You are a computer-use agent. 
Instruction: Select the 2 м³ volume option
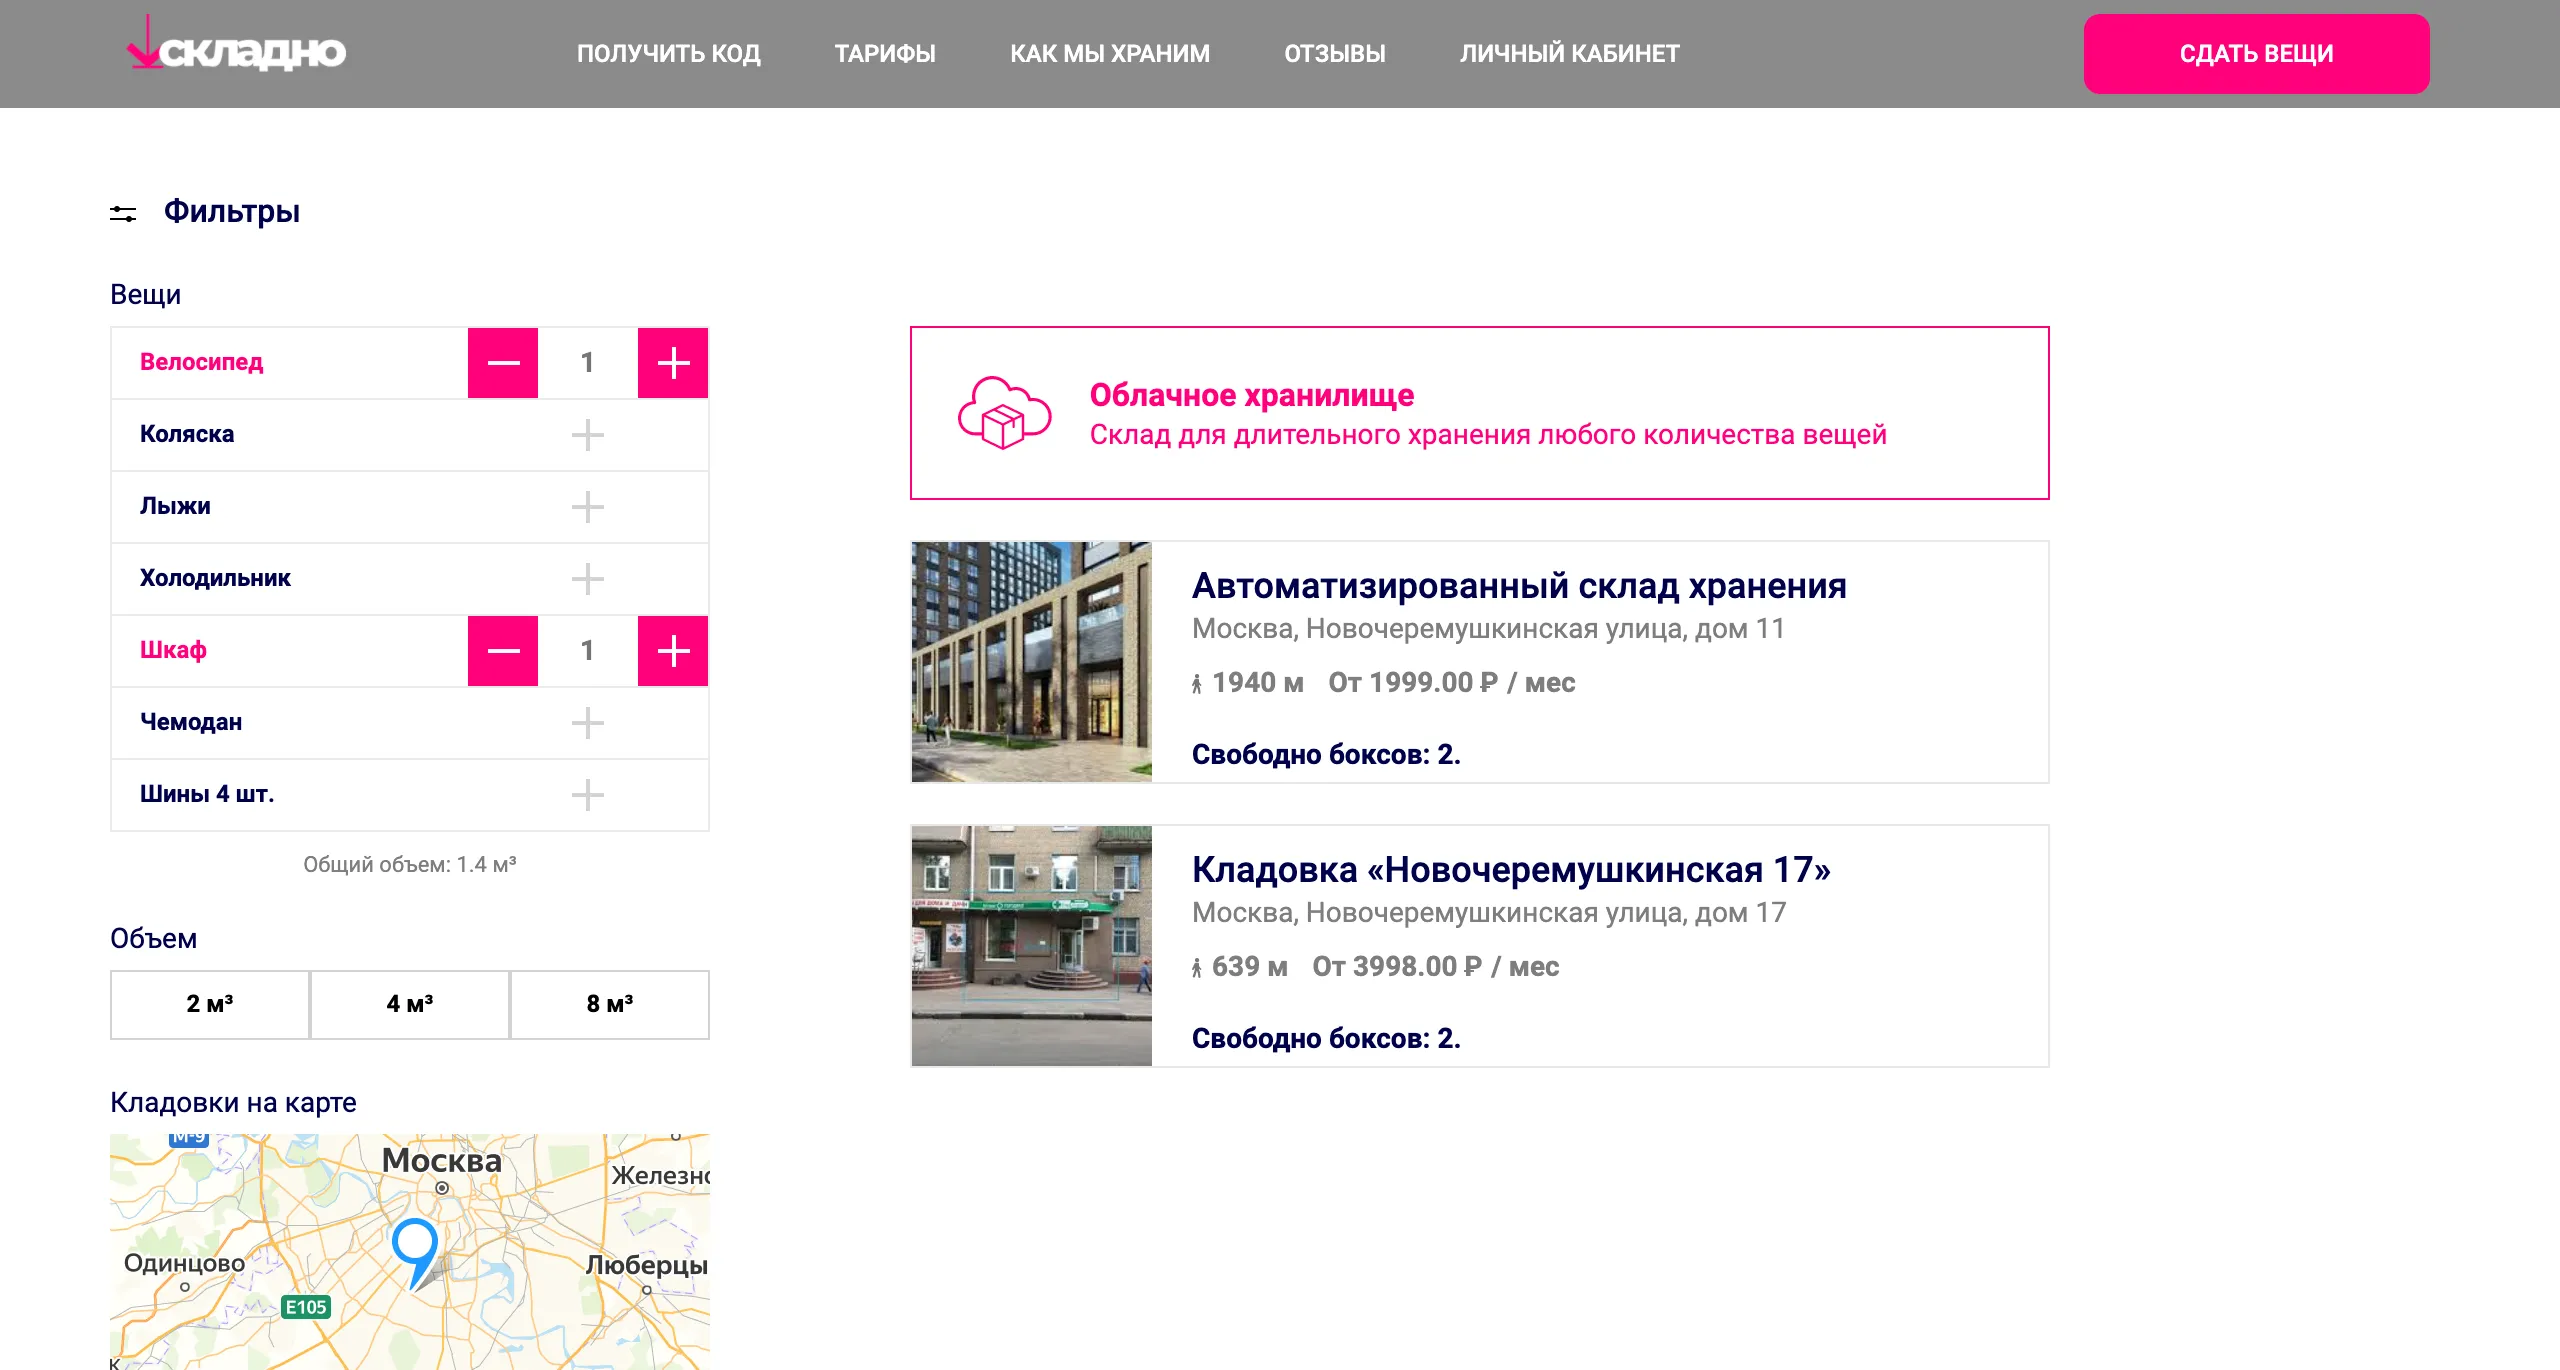pos(210,1004)
